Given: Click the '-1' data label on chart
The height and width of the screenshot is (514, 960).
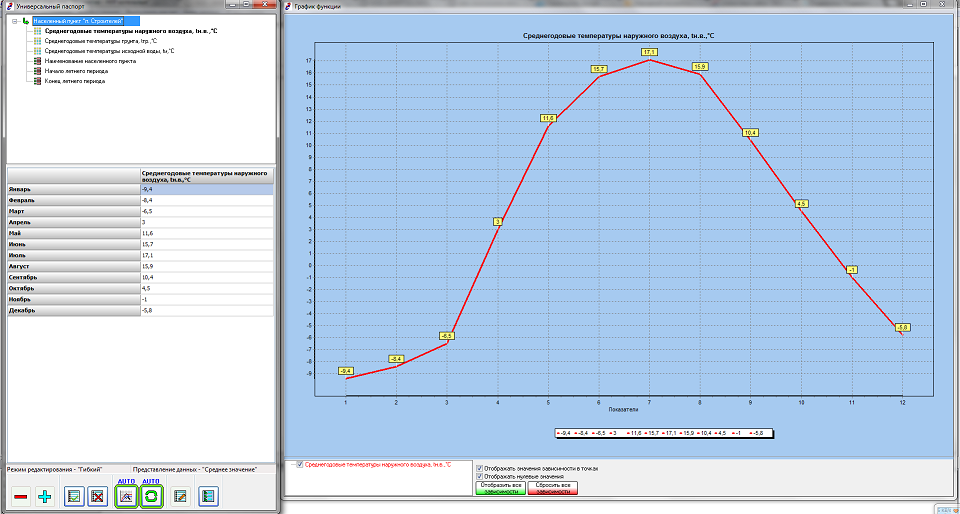Looking at the screenshot, I should pyautogui.click(x=852, y=270).
